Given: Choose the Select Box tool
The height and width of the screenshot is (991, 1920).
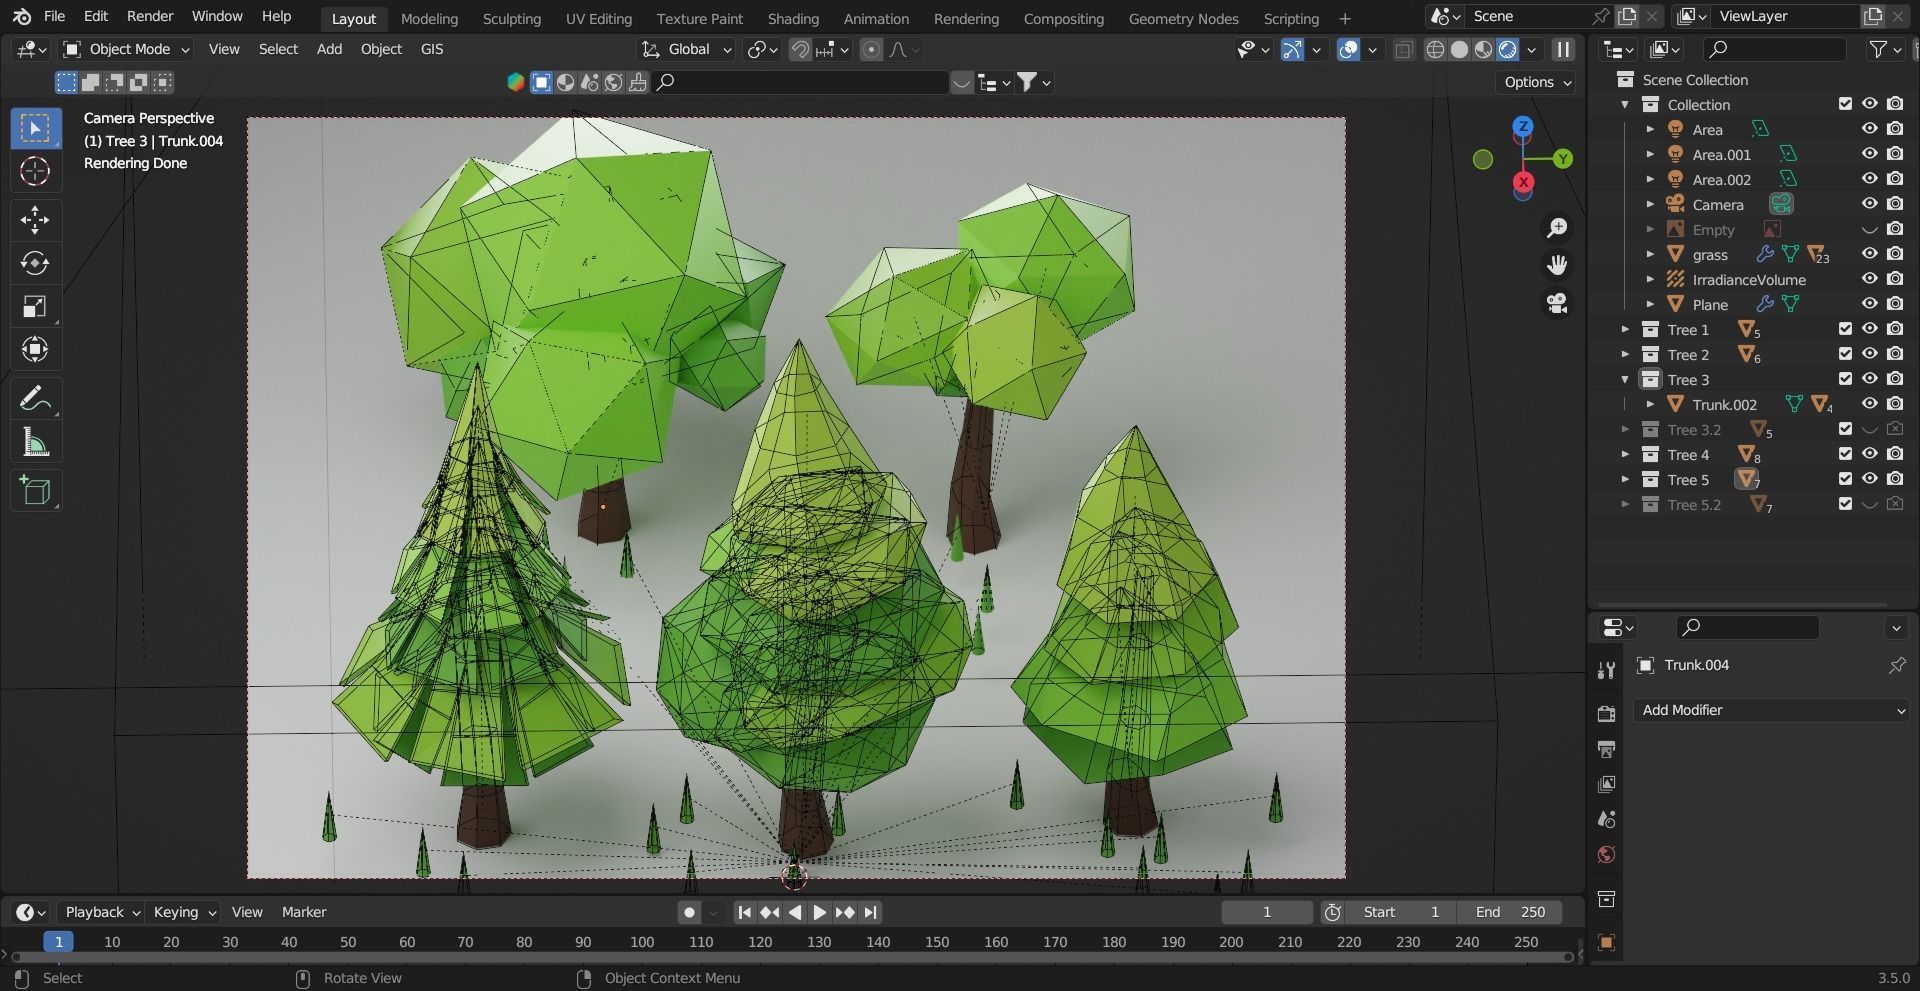Looking at the screenshot, I should coord(35,128).
